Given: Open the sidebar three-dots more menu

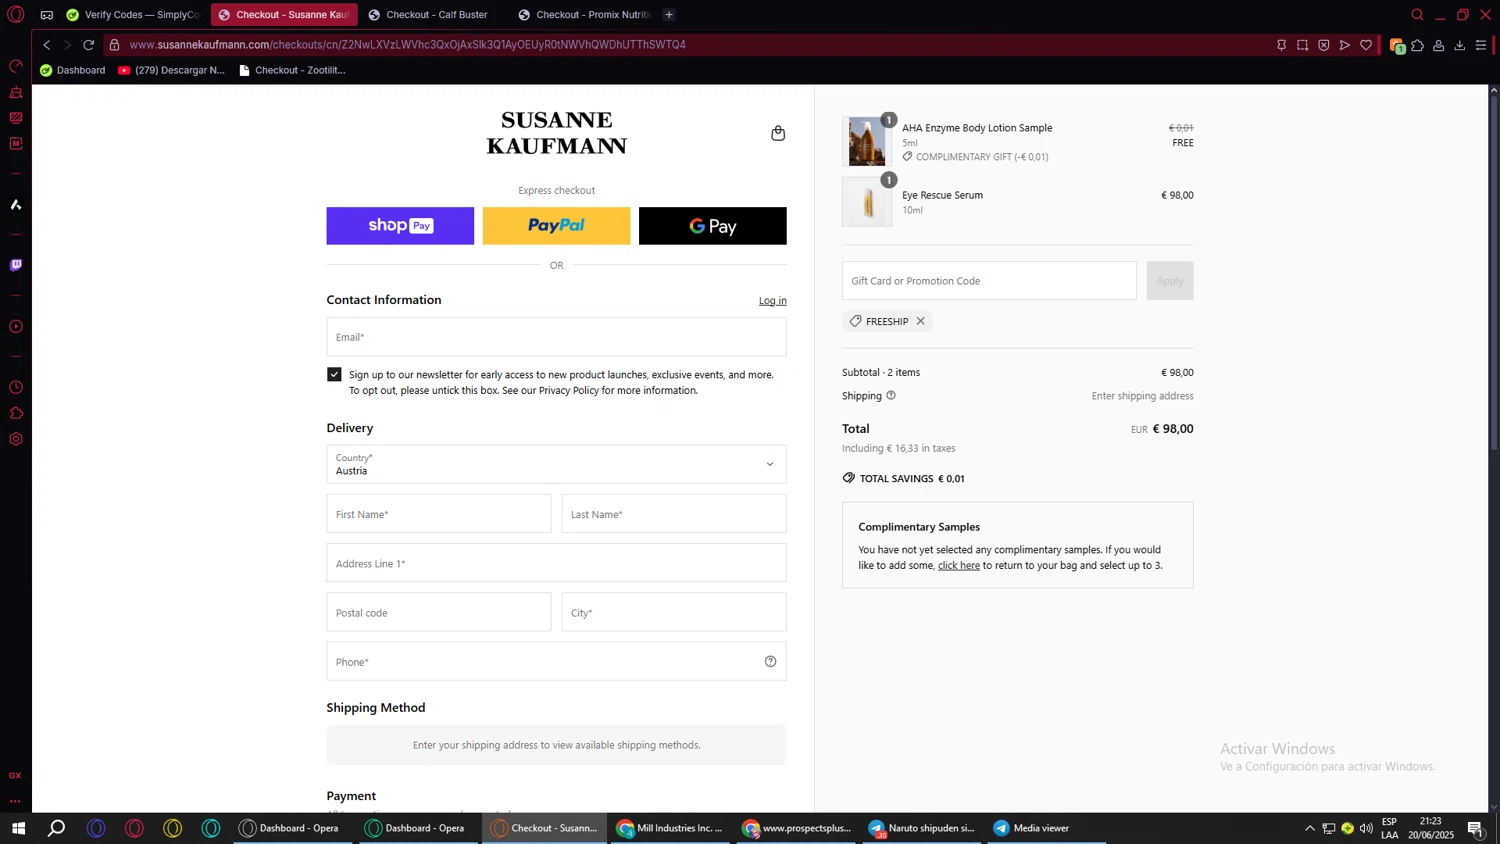Looking at the screenshot, I should click(x=15, y=801).
